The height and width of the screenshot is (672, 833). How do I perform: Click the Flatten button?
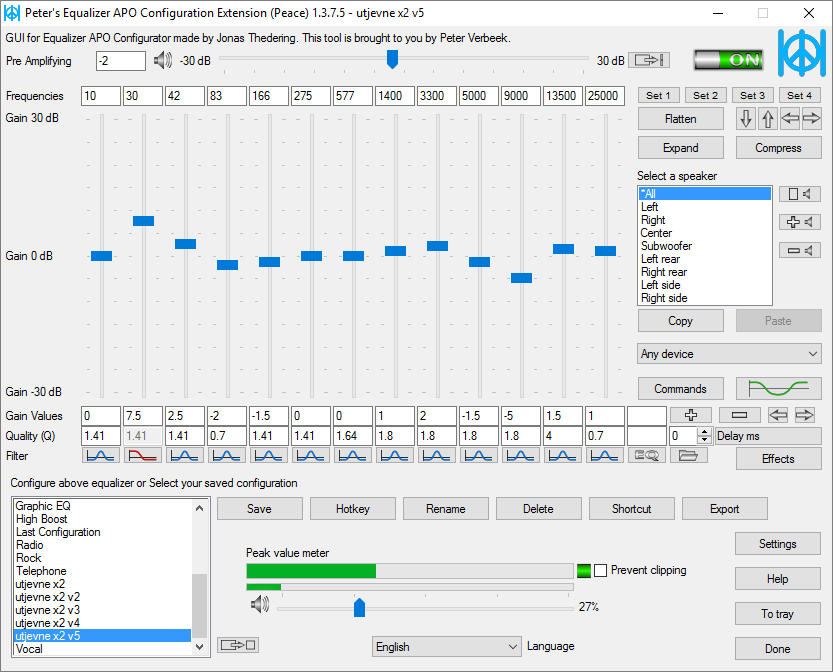[x=681, y=119]
